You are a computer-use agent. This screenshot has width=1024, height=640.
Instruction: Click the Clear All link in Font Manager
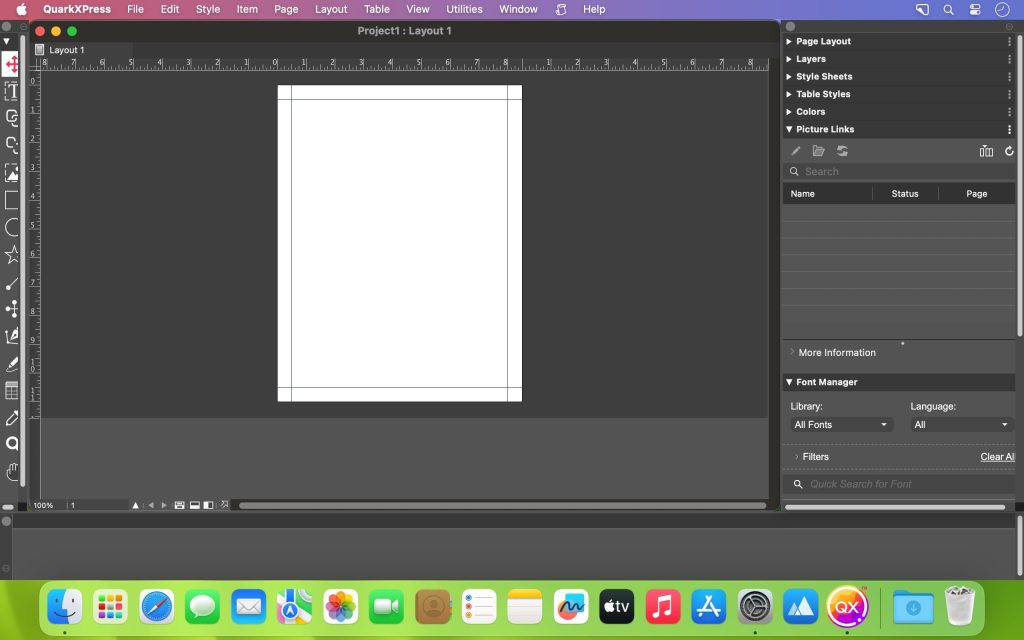pos(997,456)
